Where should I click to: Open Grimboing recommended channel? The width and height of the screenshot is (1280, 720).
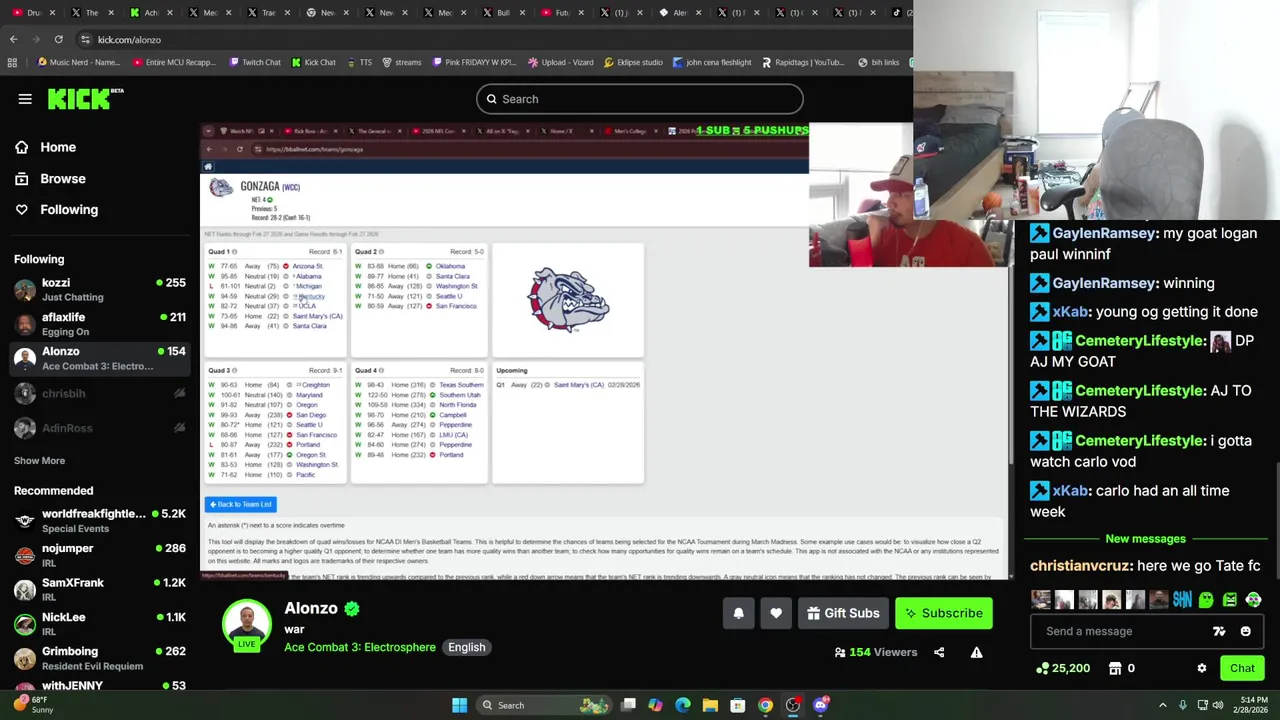100,658
